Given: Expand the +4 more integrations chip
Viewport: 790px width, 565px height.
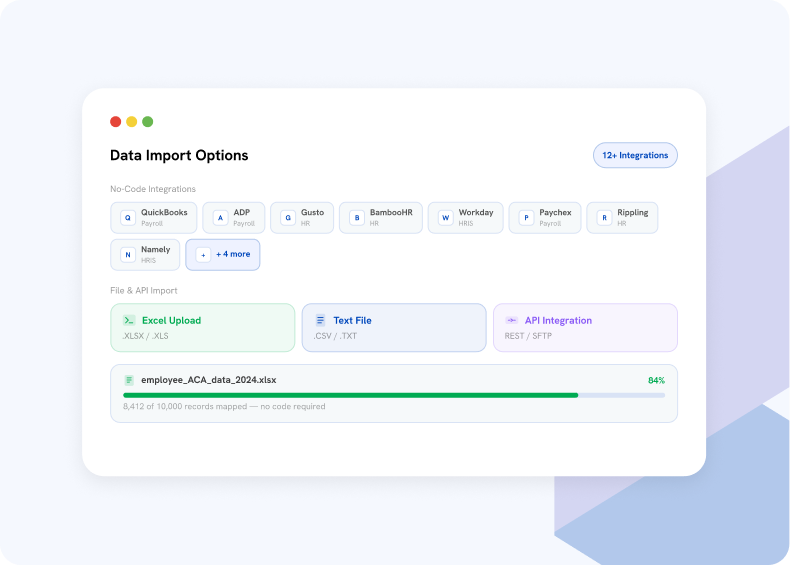Looking at the screenshot, I should point(223,255).
